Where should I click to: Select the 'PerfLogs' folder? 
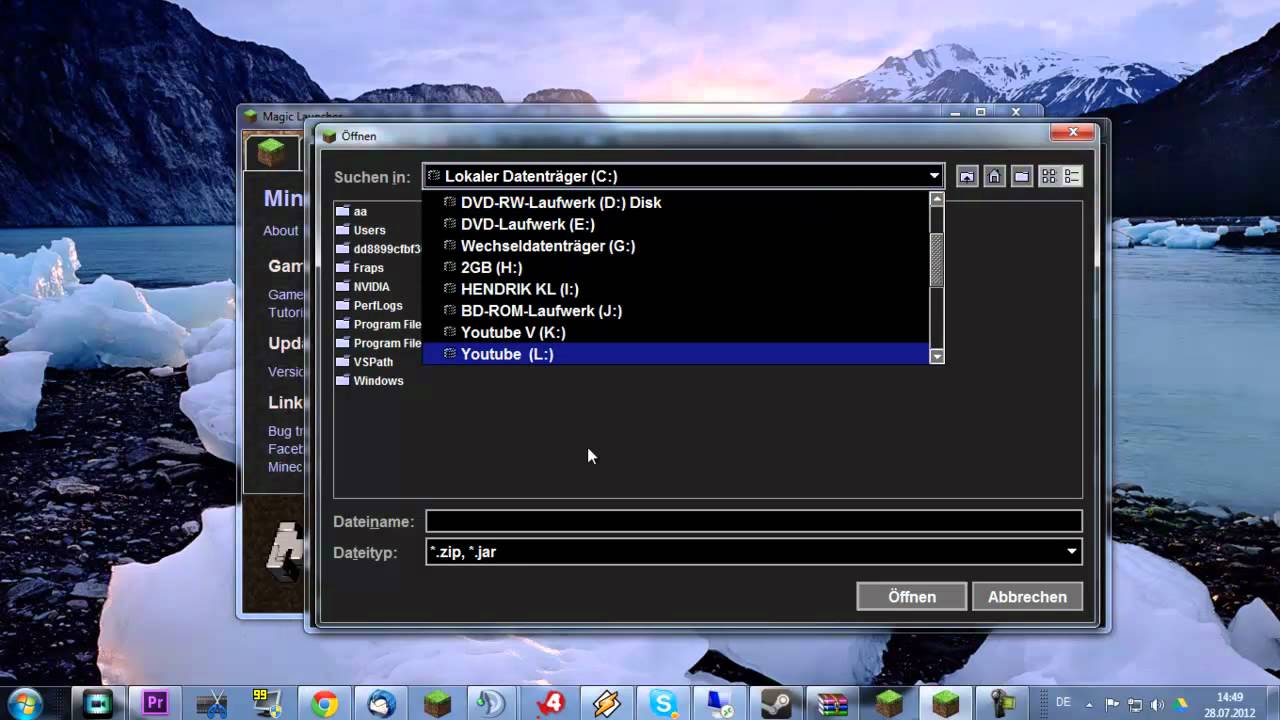(370, 306)
